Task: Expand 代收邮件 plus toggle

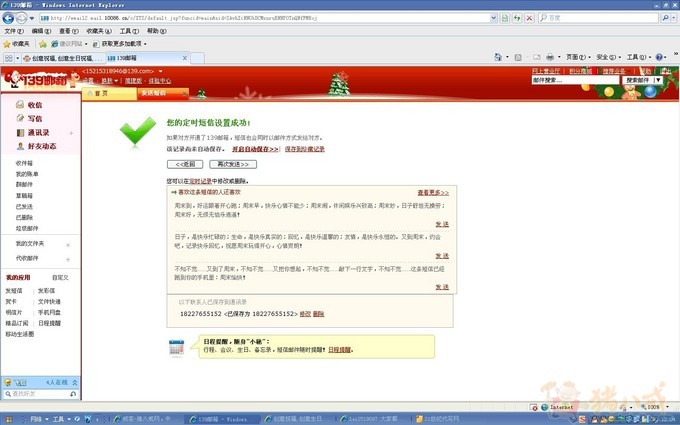Action: [x=68, y=259]
